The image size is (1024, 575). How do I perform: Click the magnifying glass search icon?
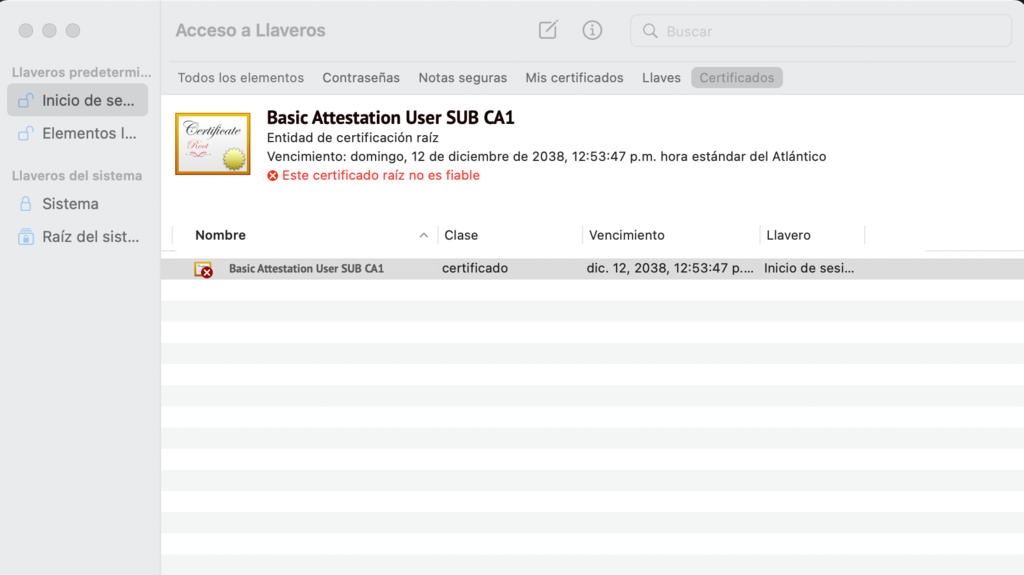pyautogui.click(x=650, y=31)
